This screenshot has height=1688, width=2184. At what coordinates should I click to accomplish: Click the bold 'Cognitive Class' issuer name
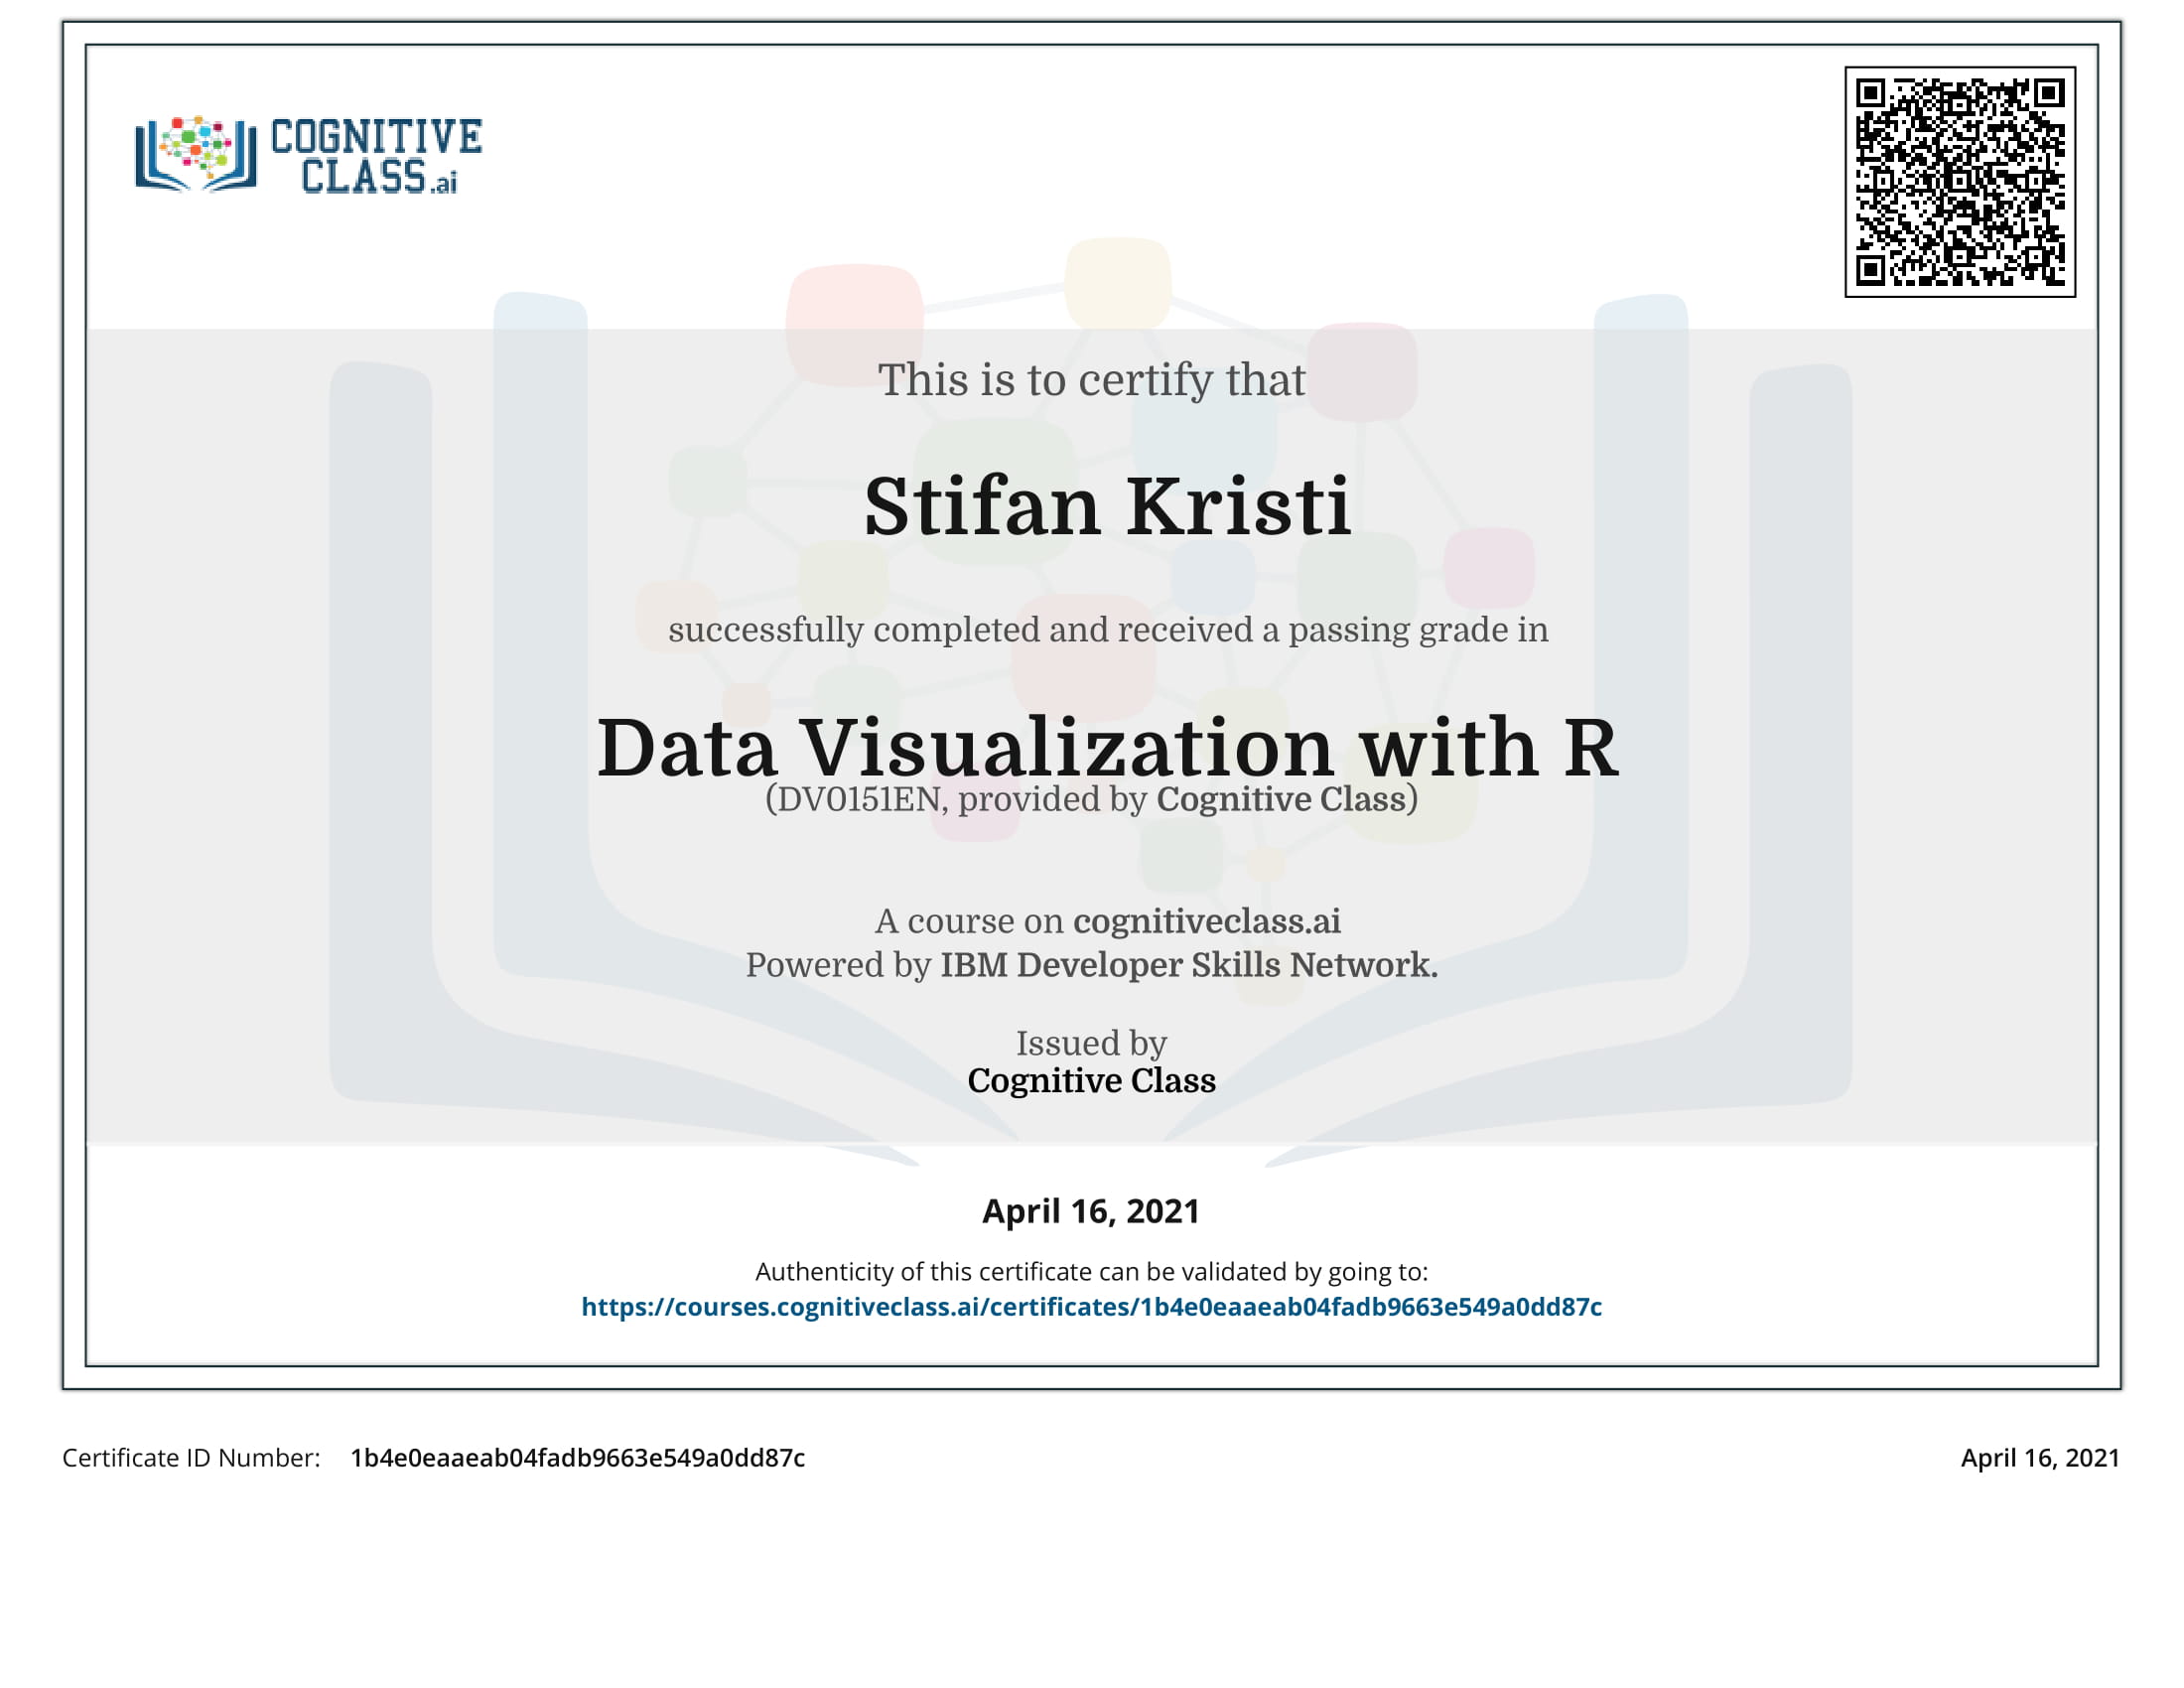click(x=1091, y=1081)
